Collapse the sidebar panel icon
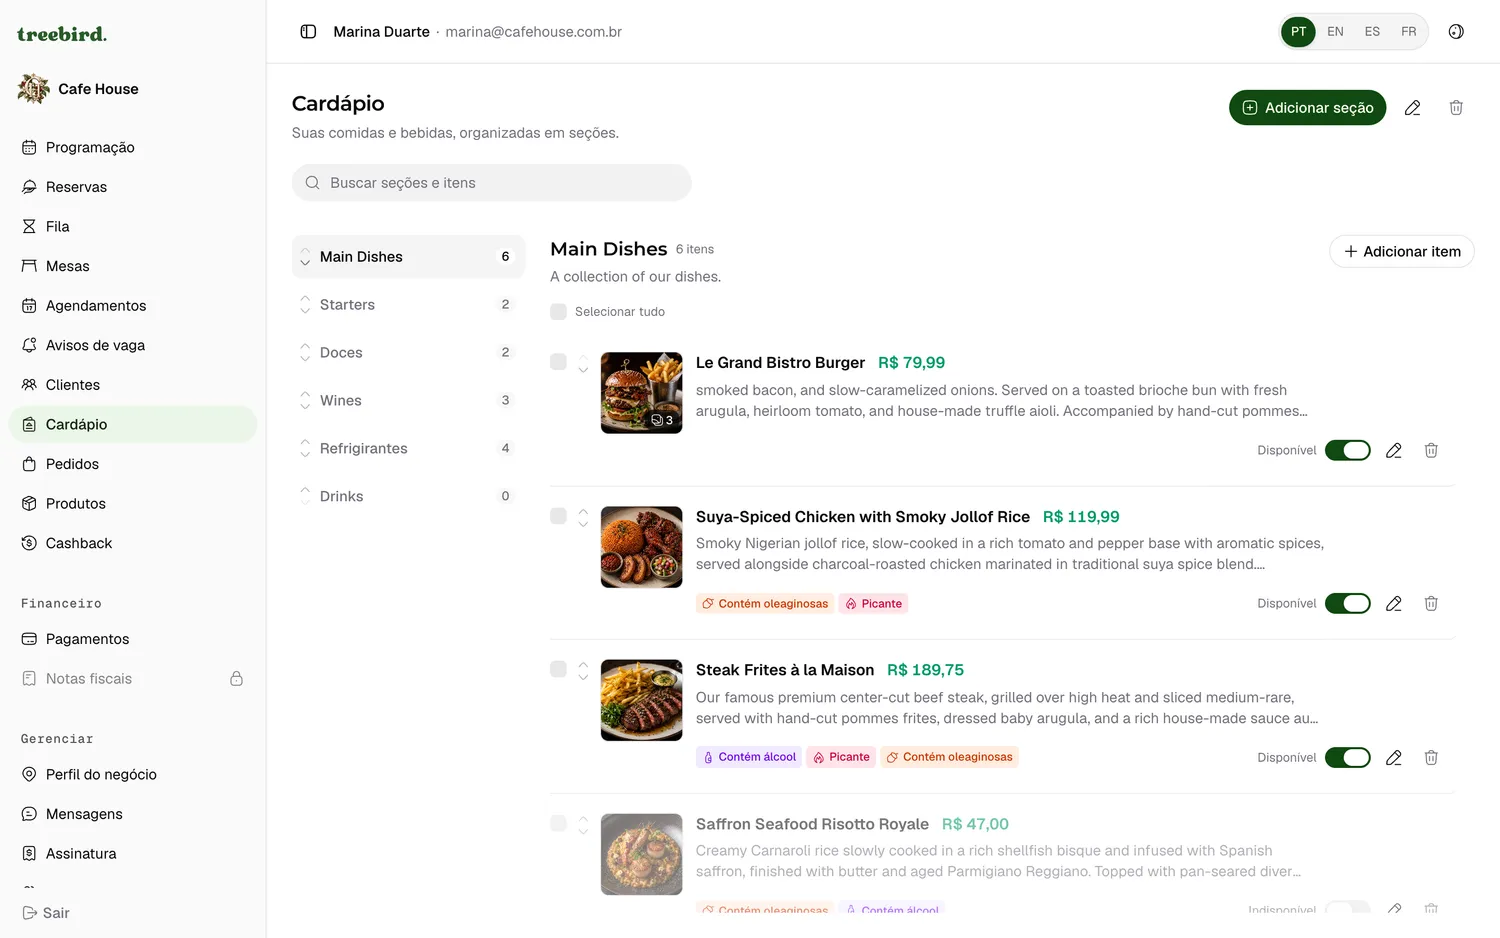Image resolution: width=1500 pixels, height=938 pixels. point(308,32)
